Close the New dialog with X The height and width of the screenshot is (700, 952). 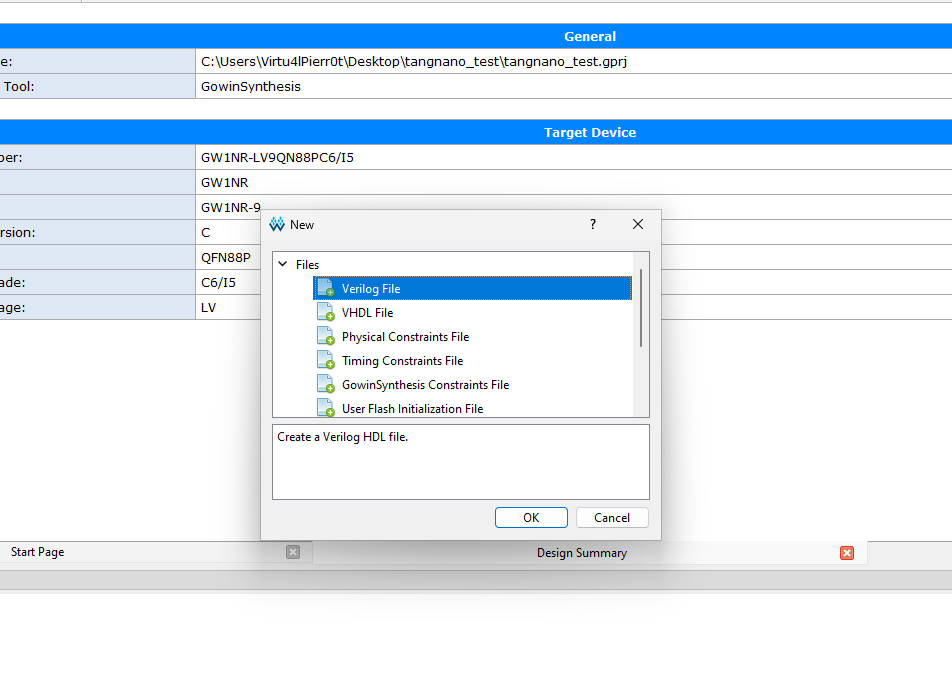coord(638,224)
